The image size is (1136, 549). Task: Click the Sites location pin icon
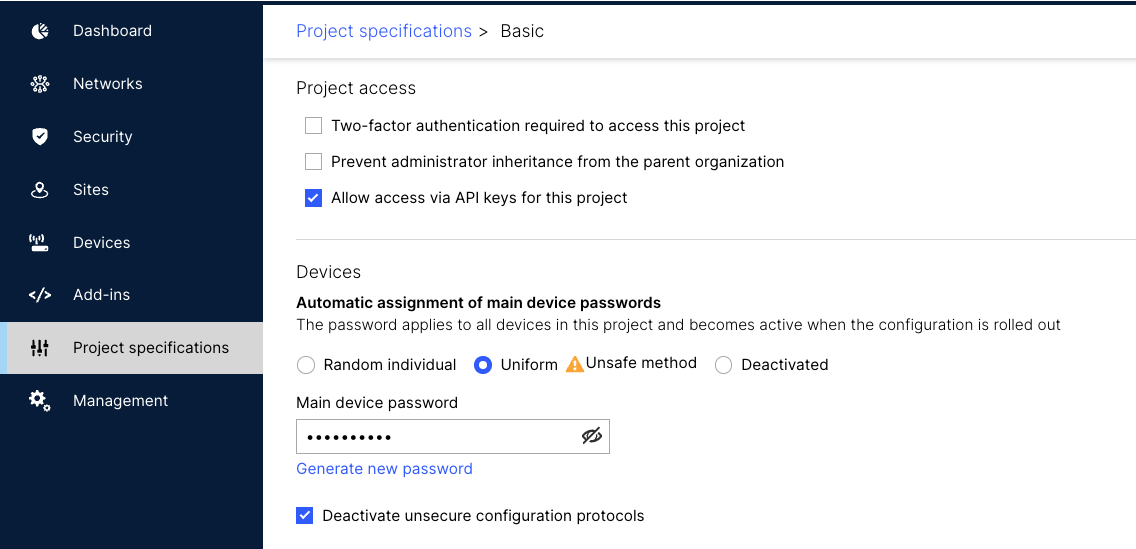tap(40, 190)
